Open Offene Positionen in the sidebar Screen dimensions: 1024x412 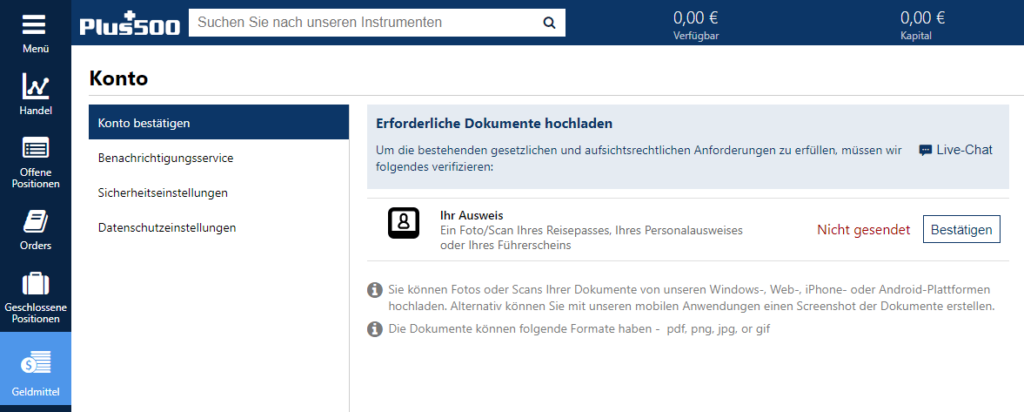click(35, 163)
